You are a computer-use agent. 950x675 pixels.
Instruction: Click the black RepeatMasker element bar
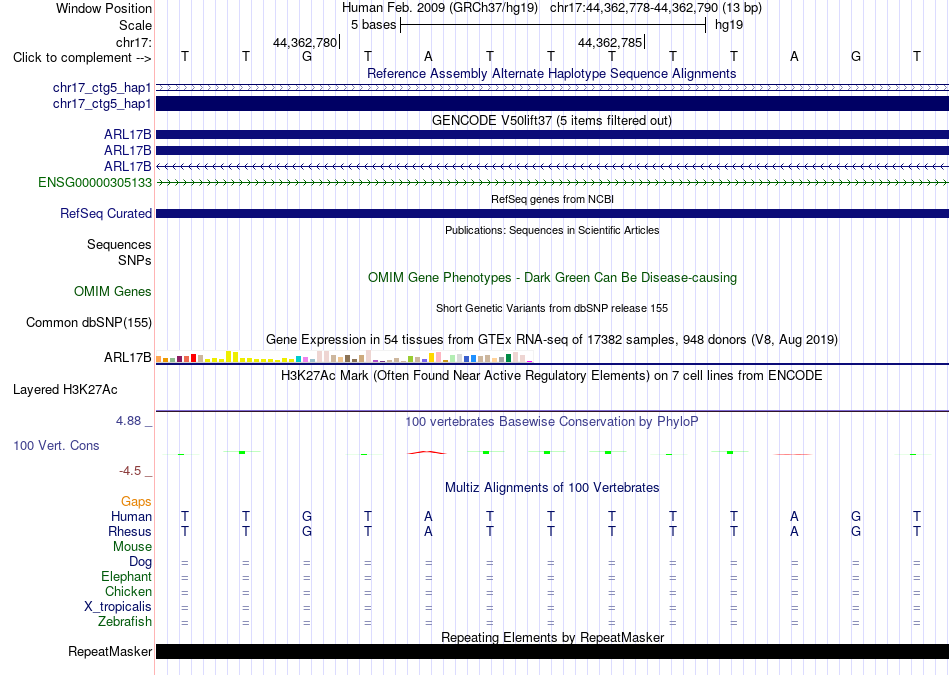552,651
